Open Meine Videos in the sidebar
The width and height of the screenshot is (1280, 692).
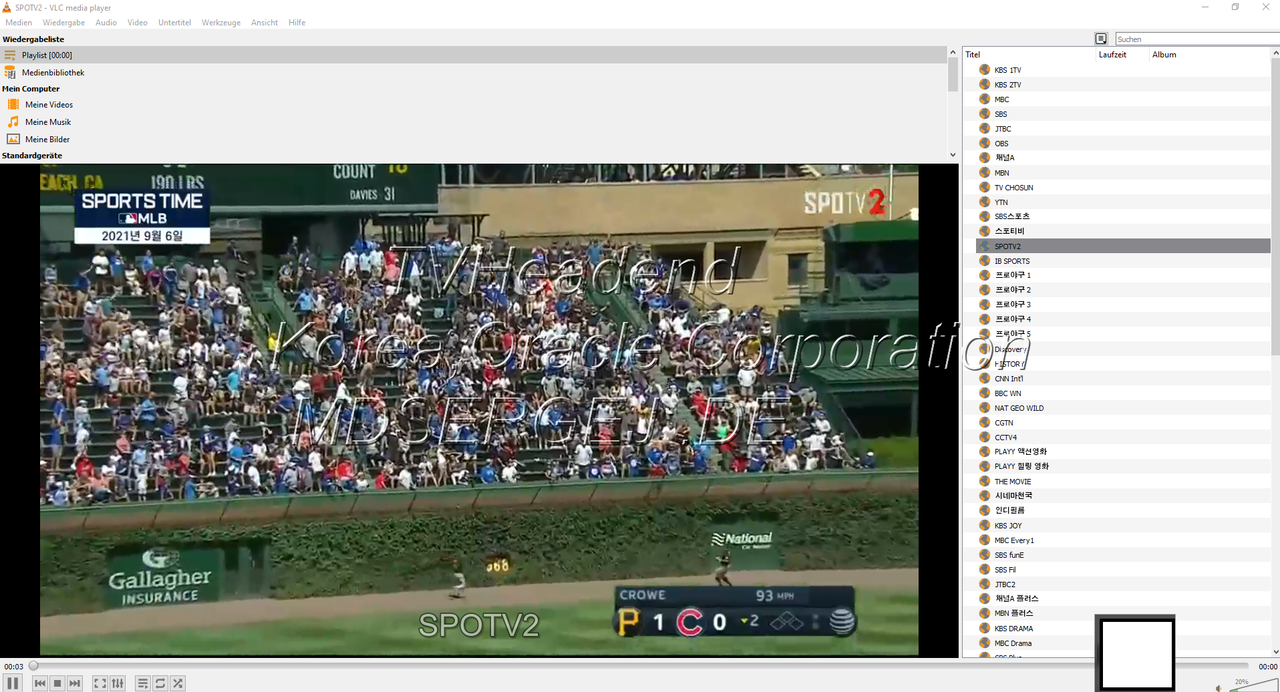point(49,105)
